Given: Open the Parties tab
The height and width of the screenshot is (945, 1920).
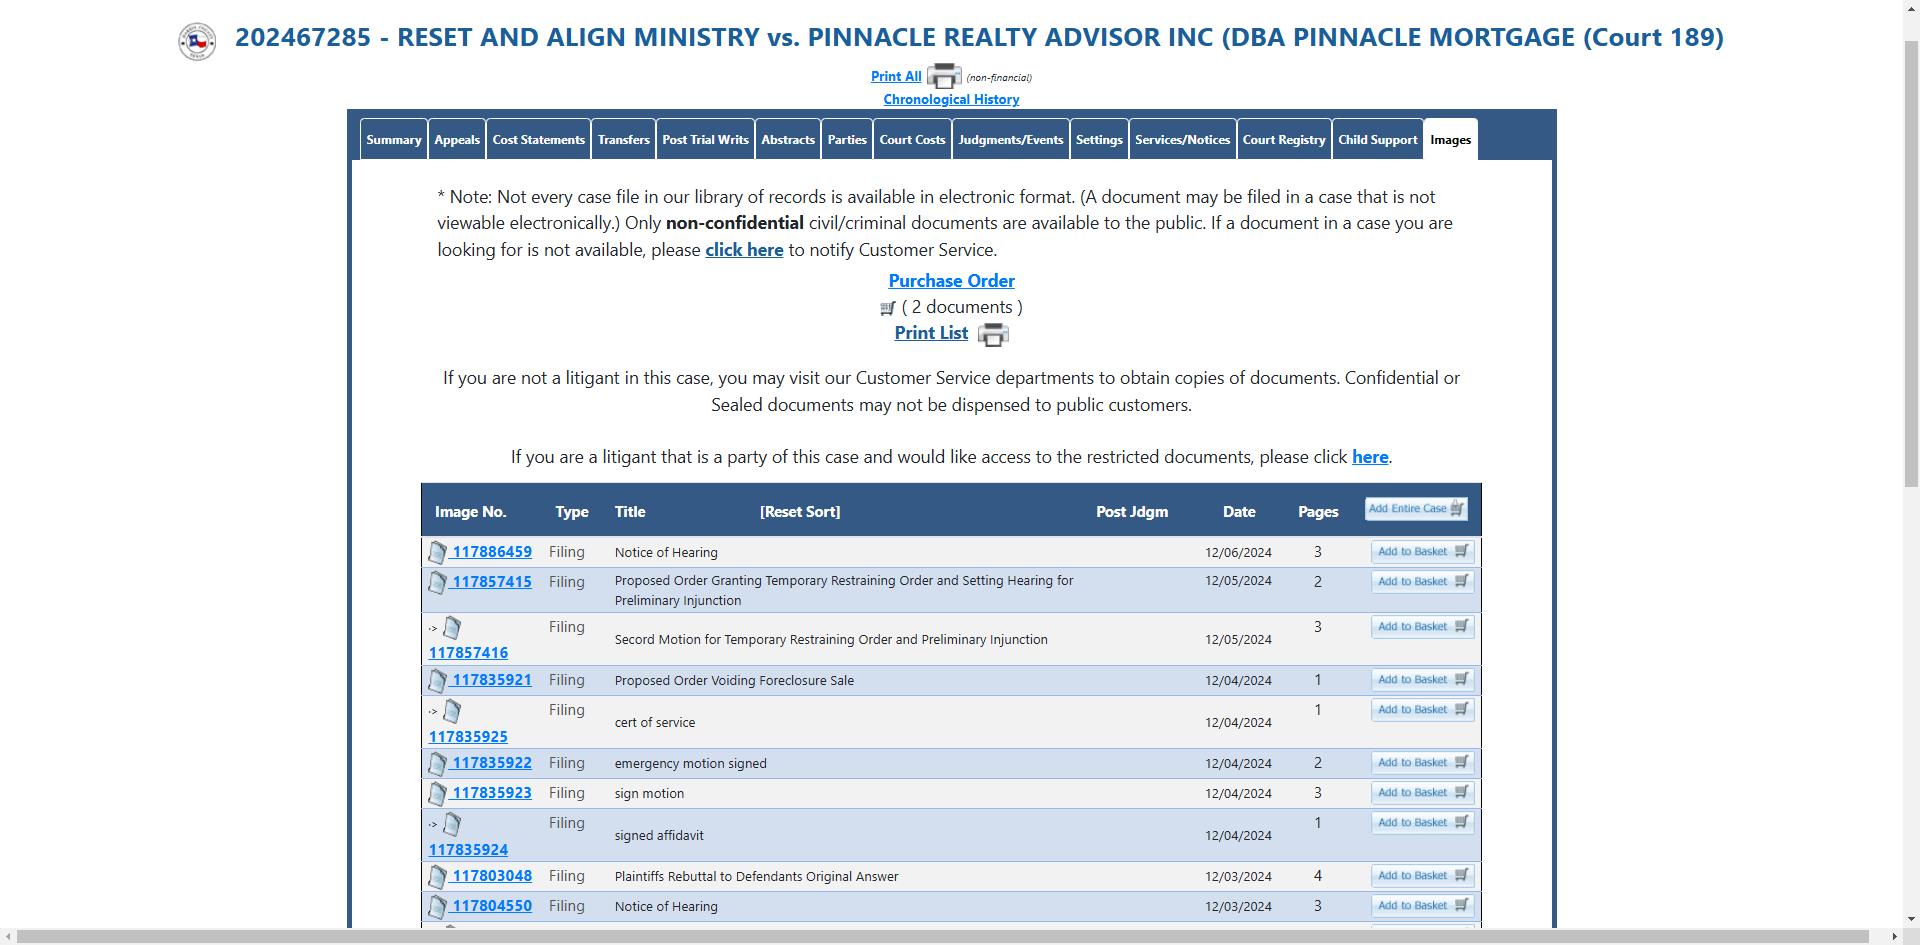Looking at the screenshot, I should (x=847, y=140).
